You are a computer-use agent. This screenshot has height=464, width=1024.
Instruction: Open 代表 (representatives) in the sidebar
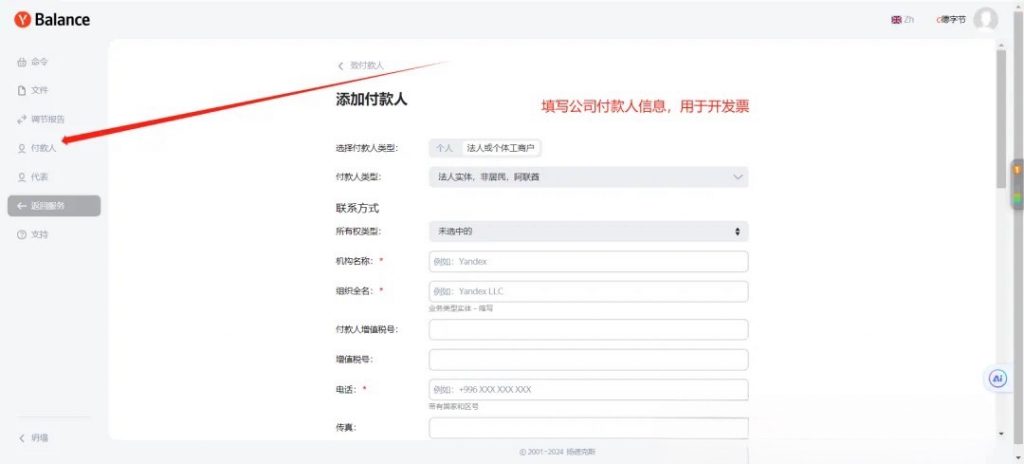click(x=39, y=177)
